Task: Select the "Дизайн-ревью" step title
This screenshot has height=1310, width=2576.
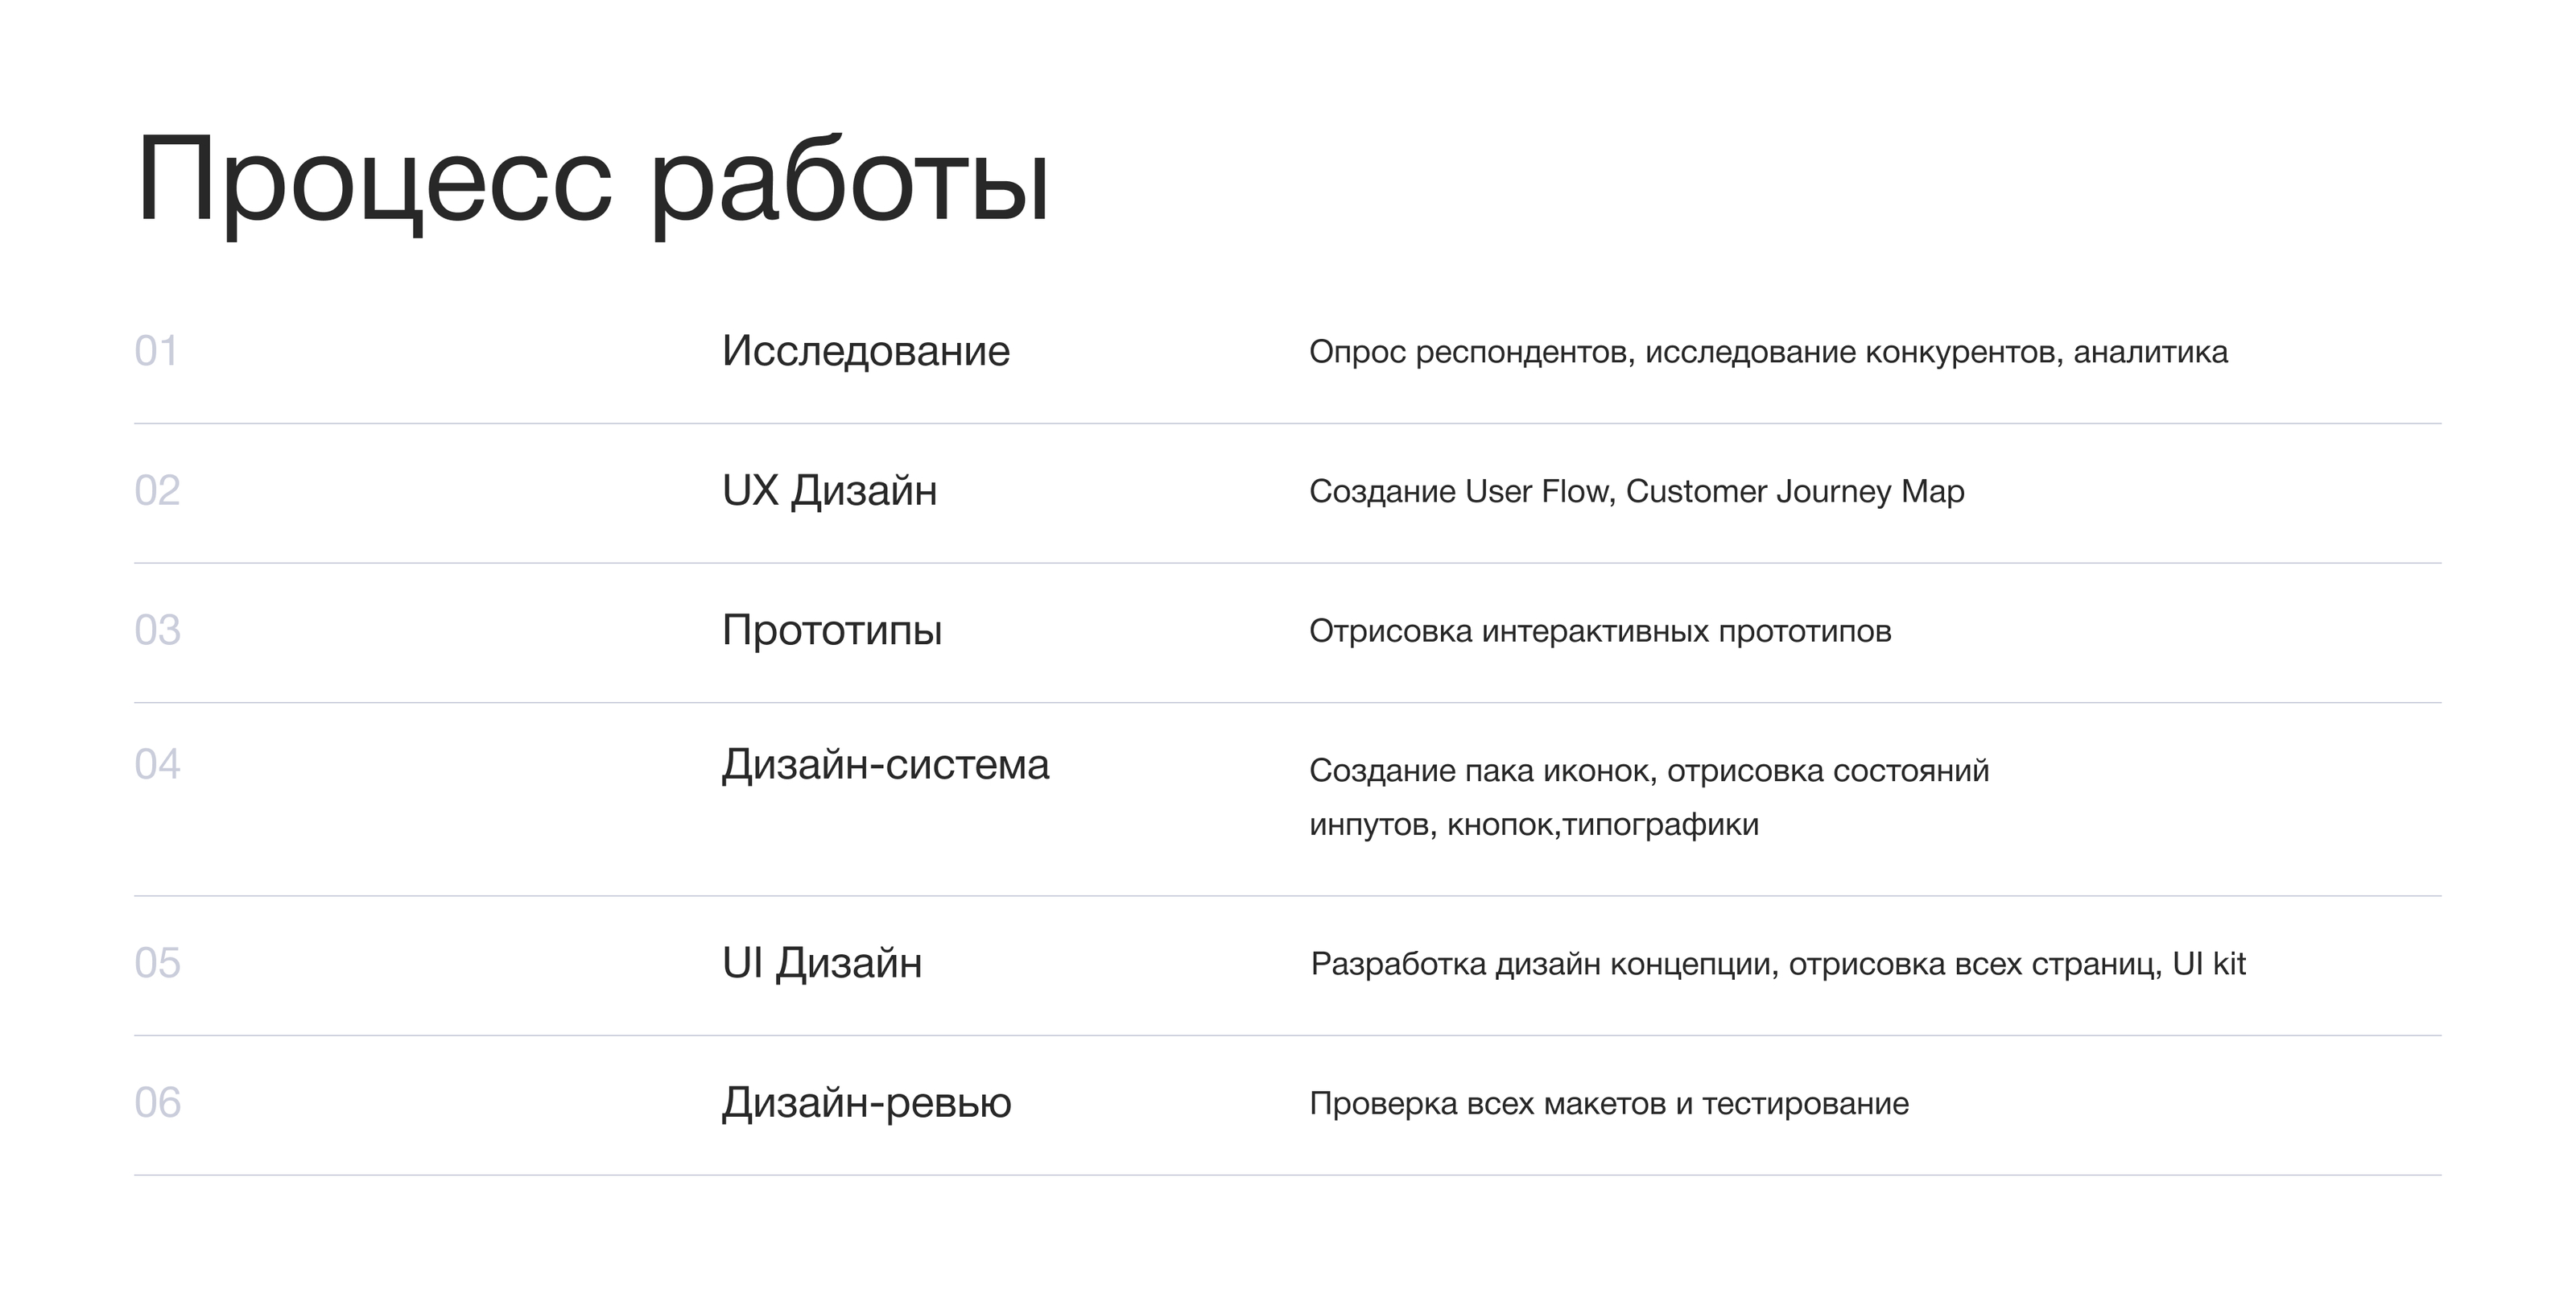Action: tap(866, 1103)
